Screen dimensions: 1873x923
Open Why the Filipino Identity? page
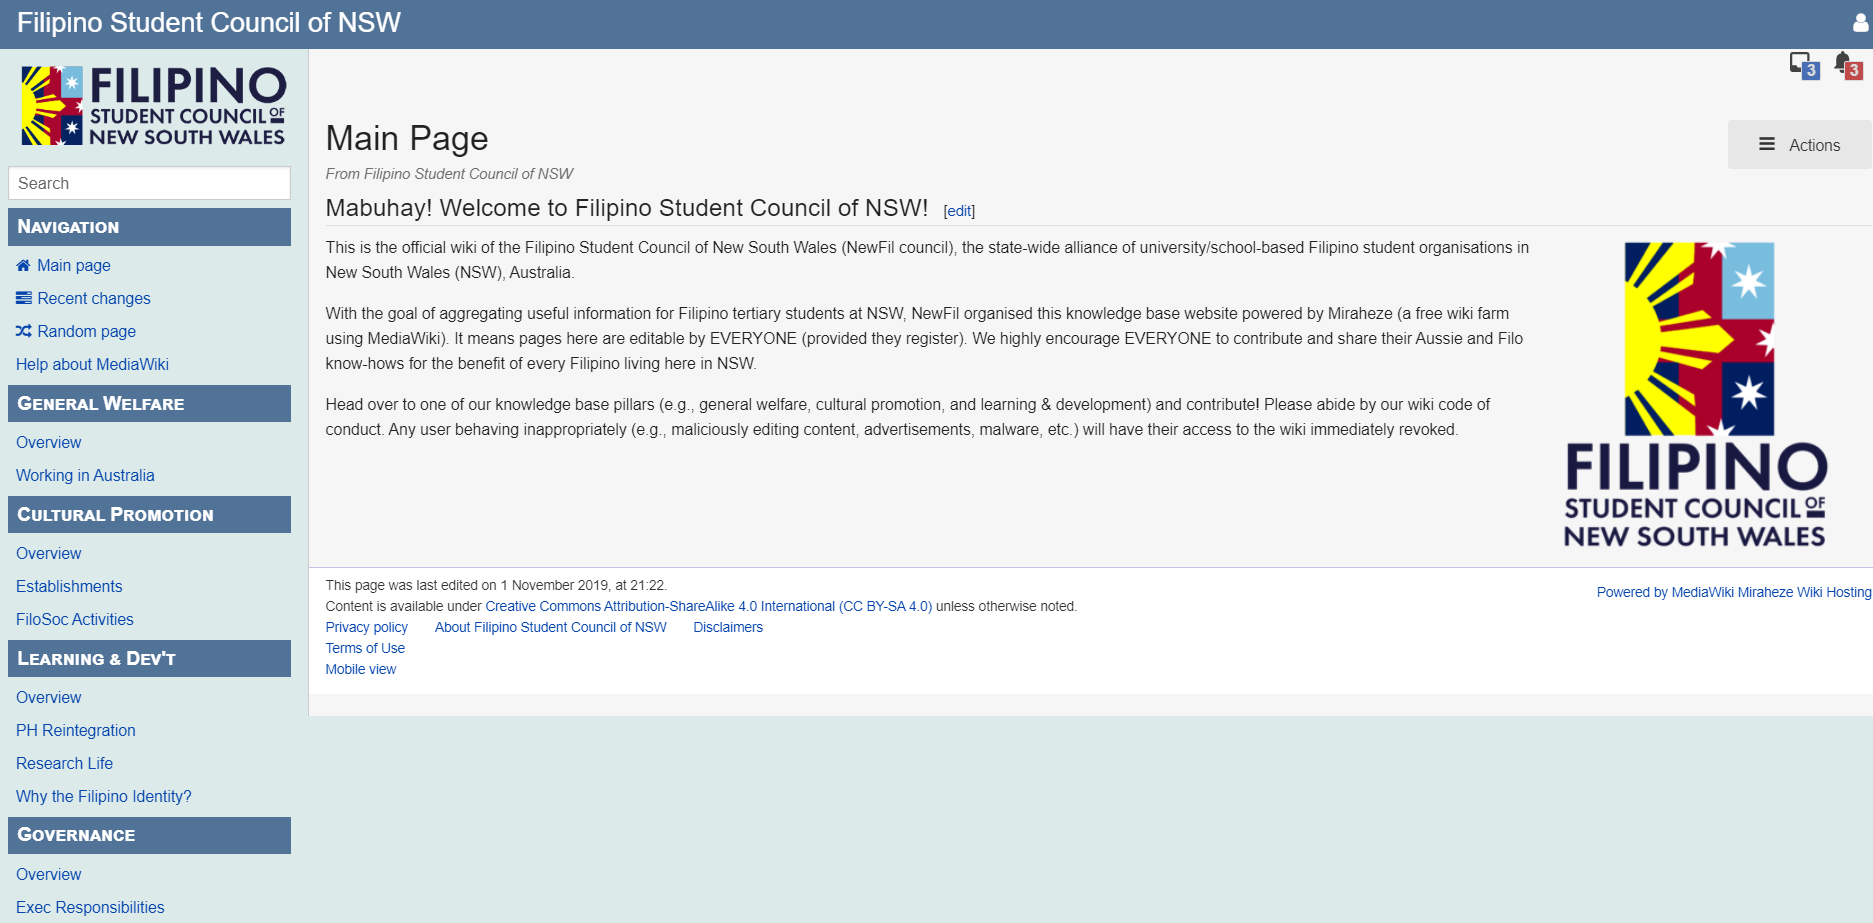(103, 796)
